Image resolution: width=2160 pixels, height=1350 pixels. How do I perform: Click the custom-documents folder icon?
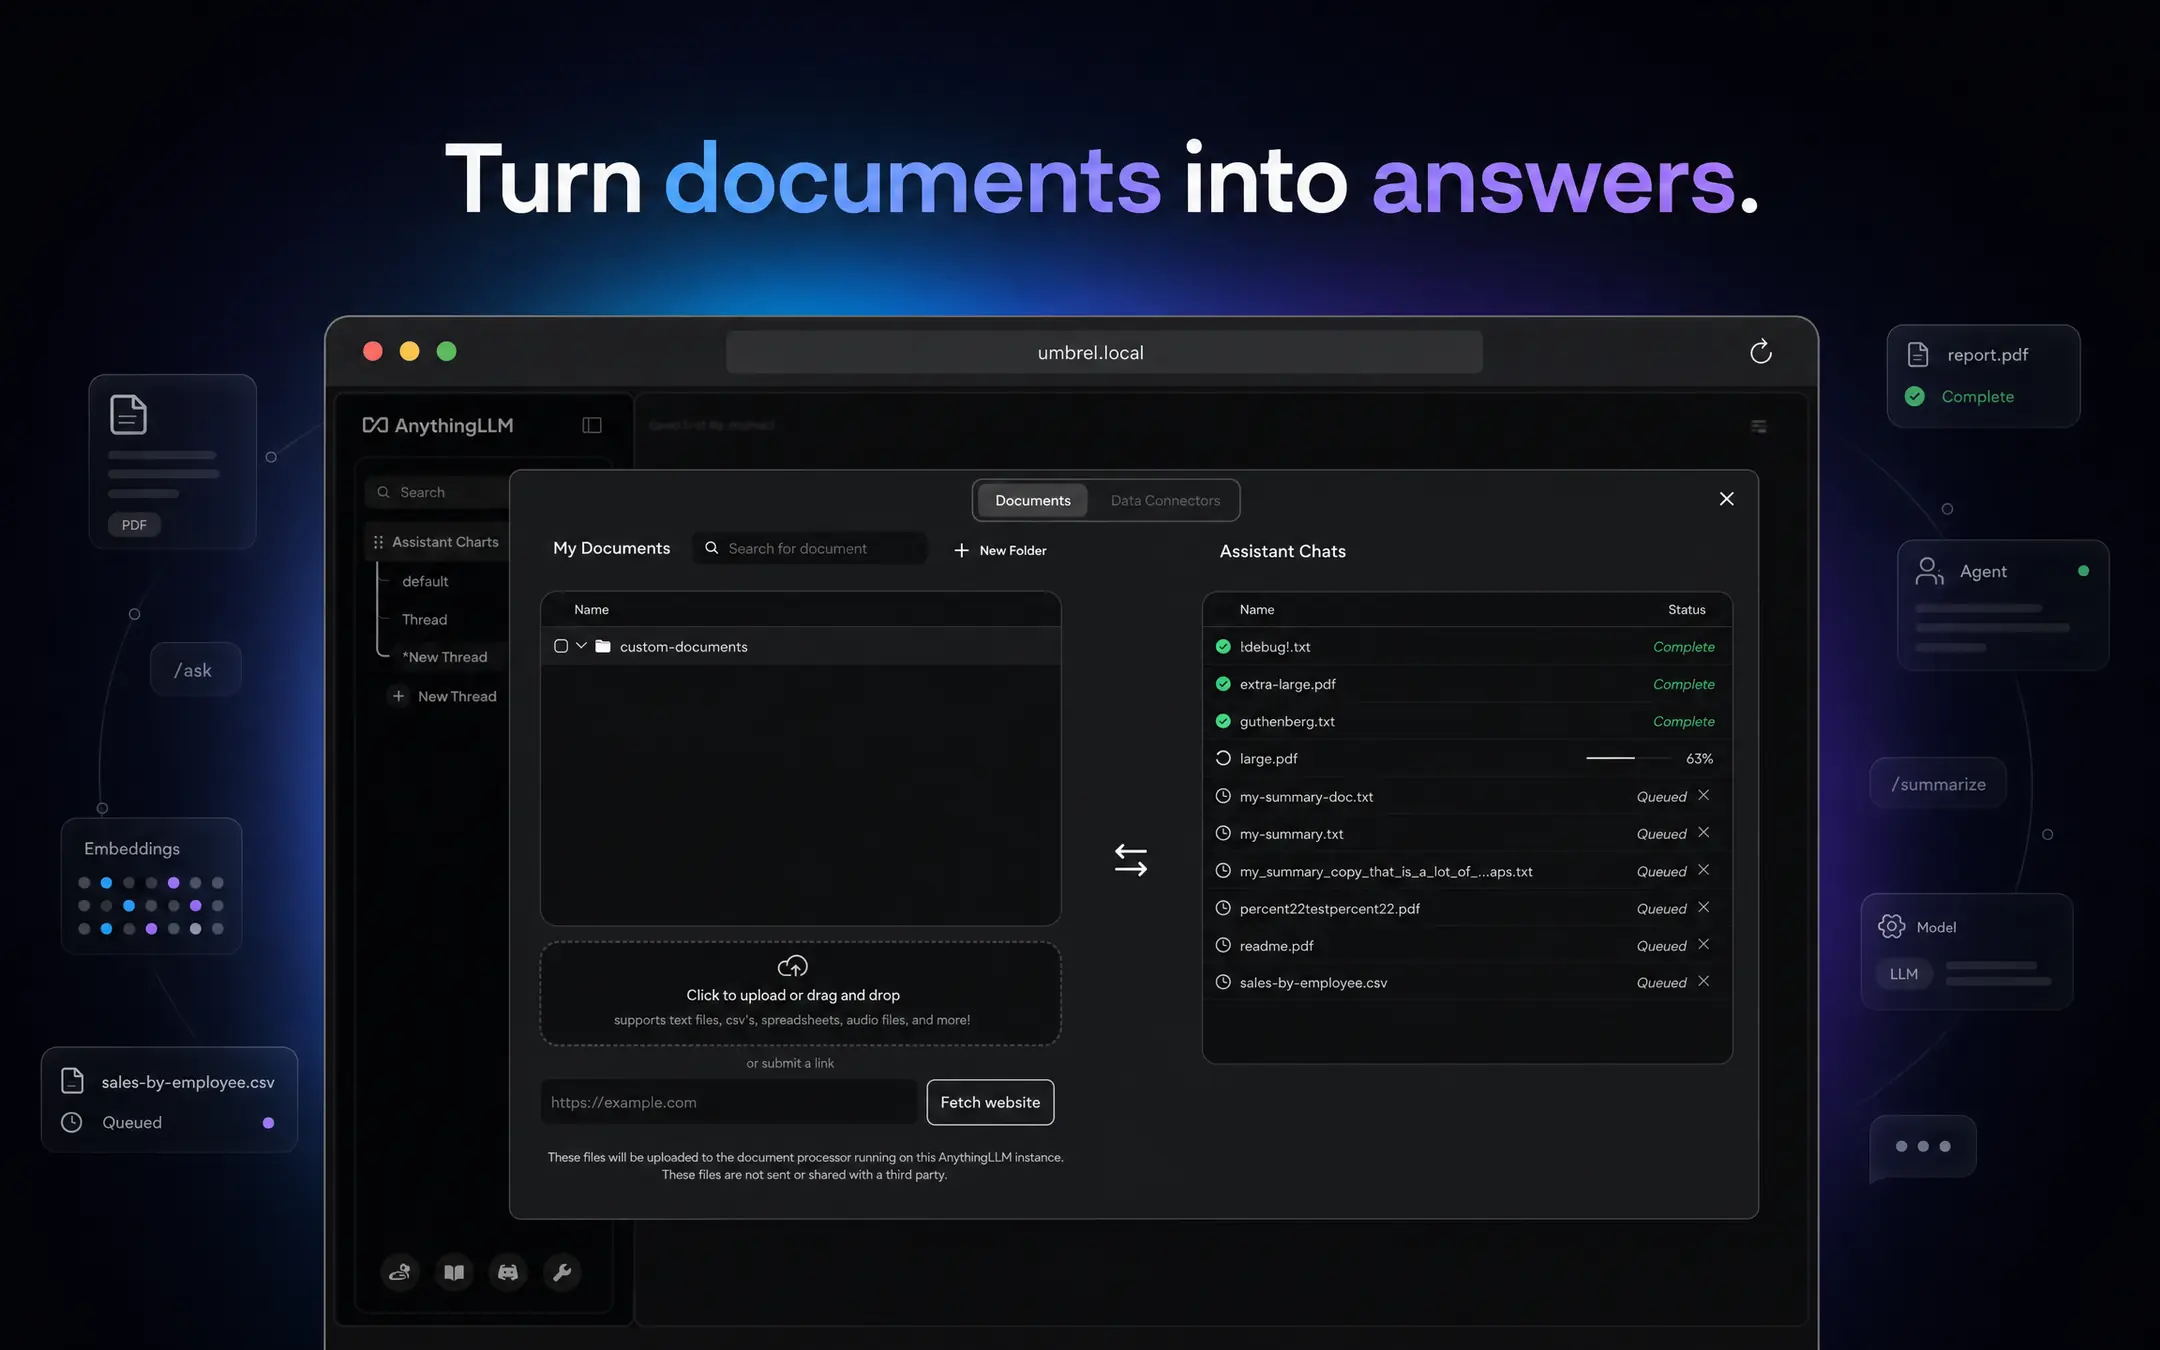[x=603, y=646]
